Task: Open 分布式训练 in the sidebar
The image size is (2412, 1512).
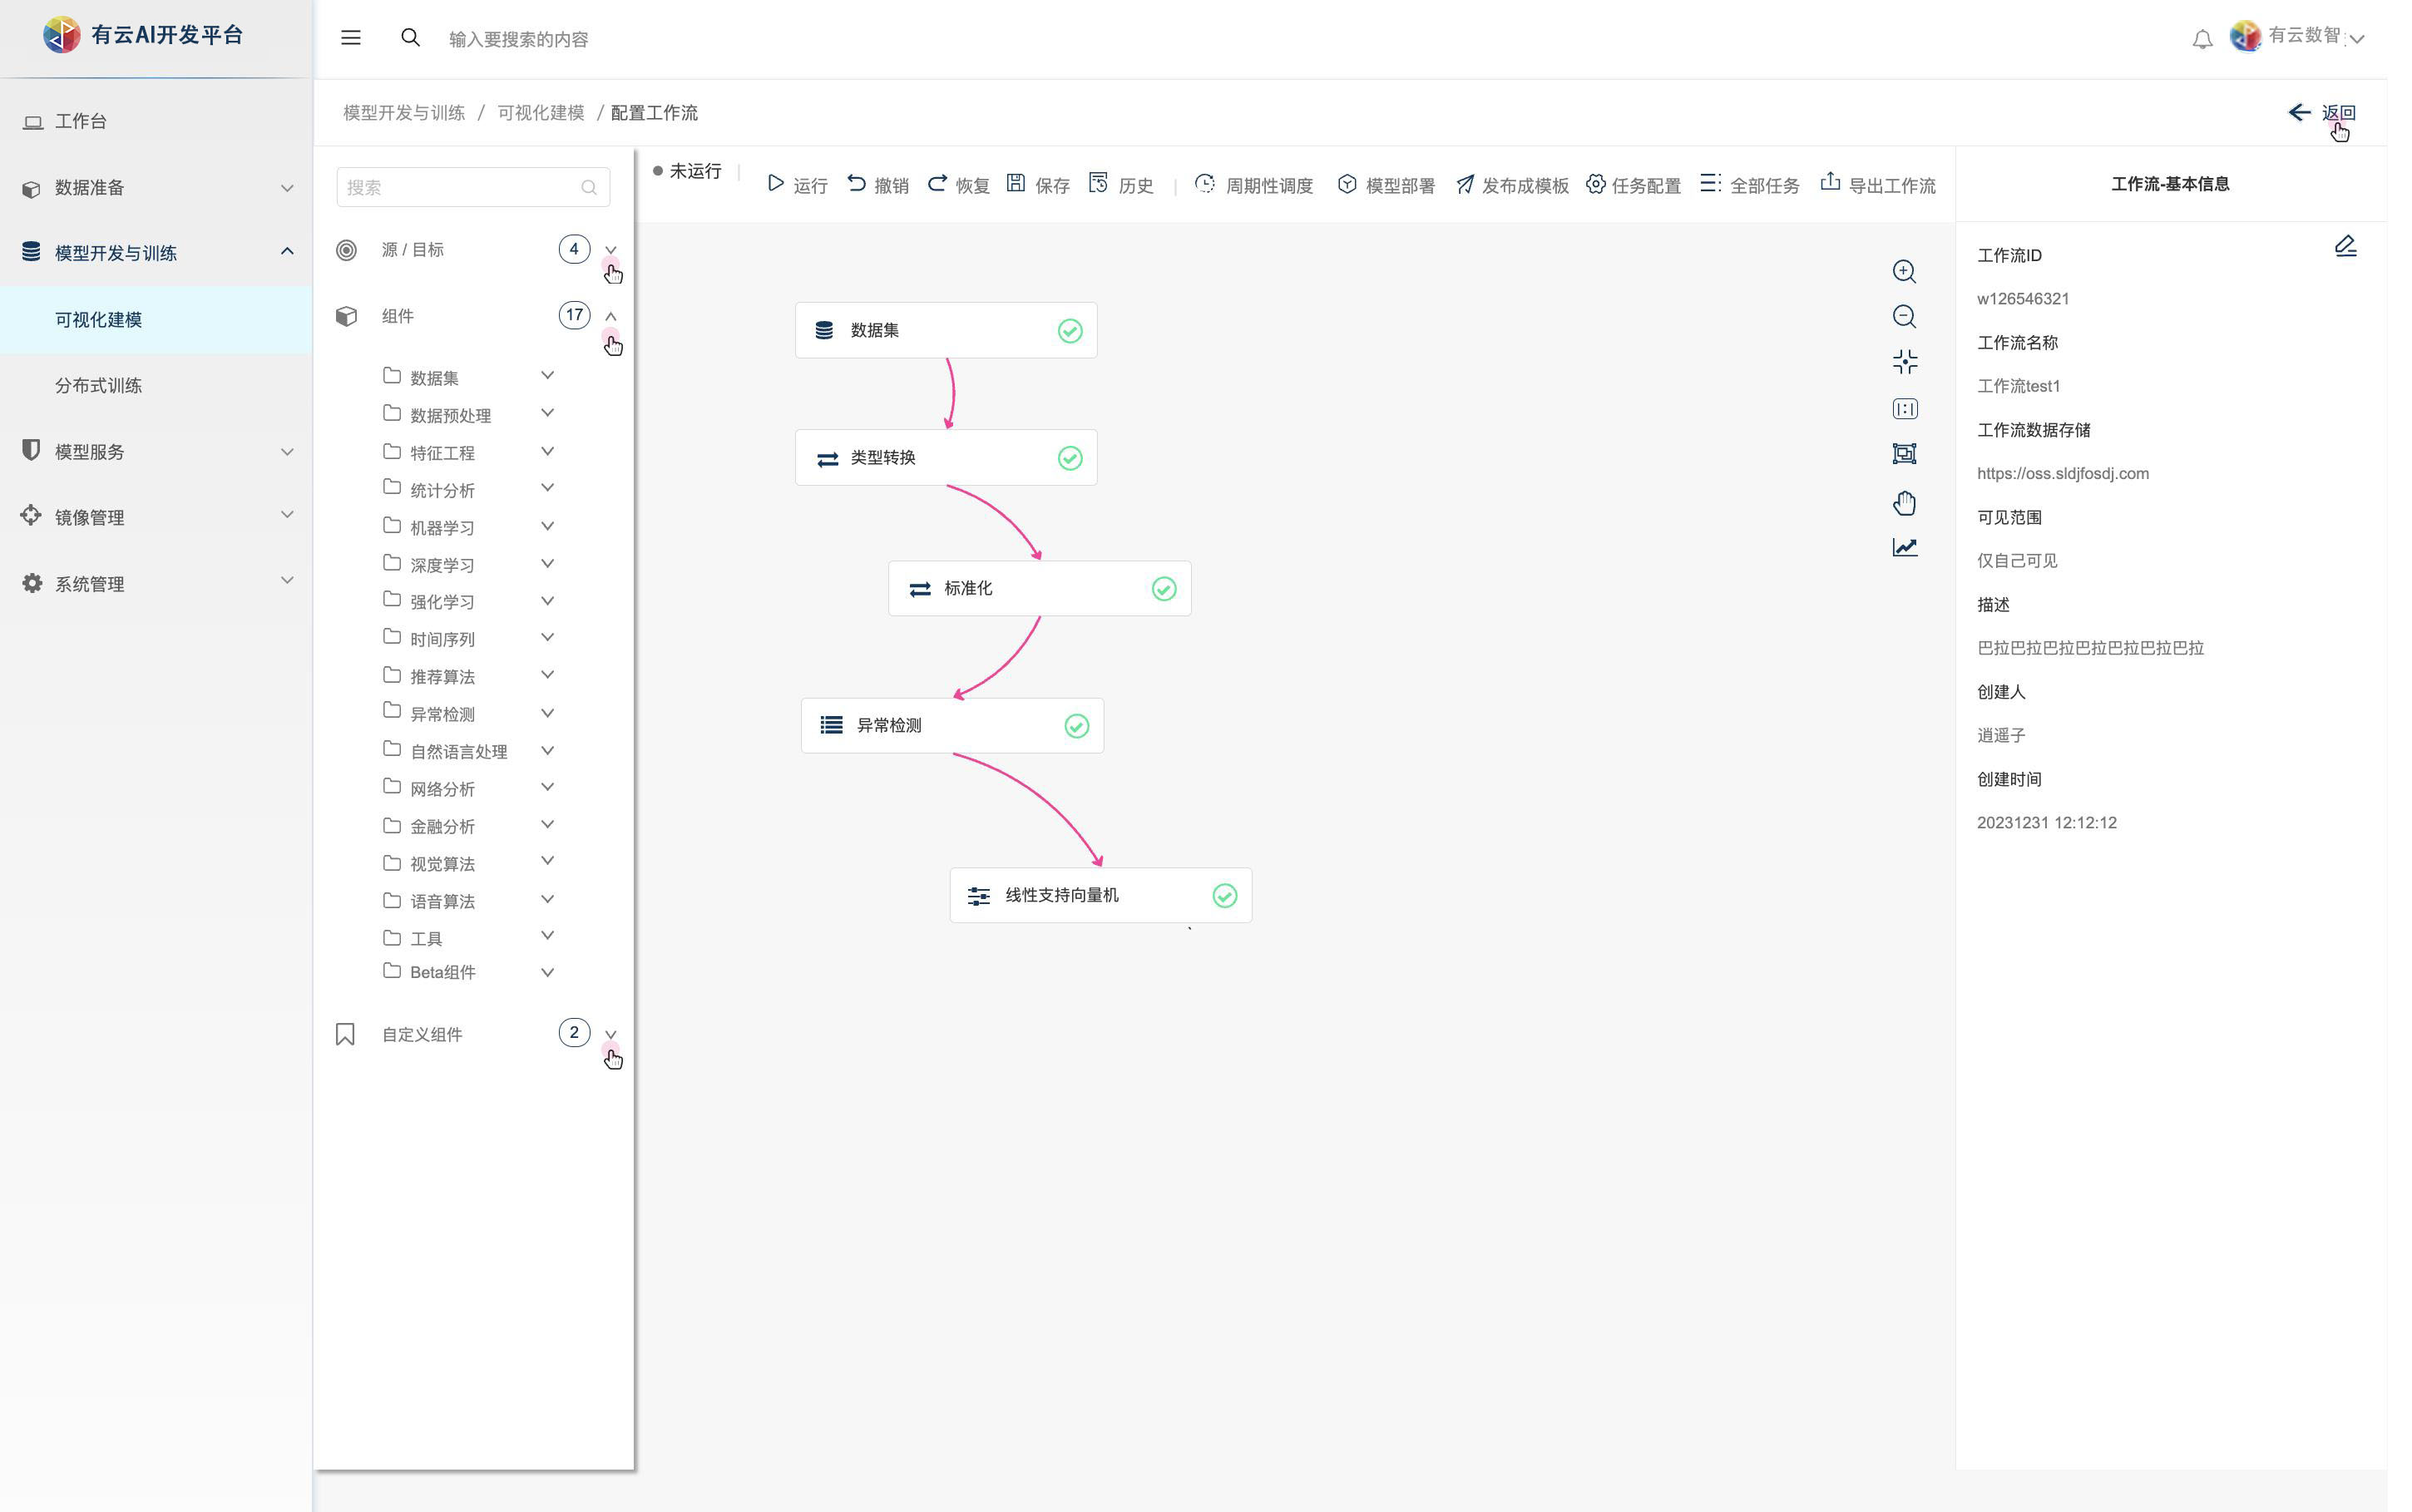Action: click(x=98, y=386)
